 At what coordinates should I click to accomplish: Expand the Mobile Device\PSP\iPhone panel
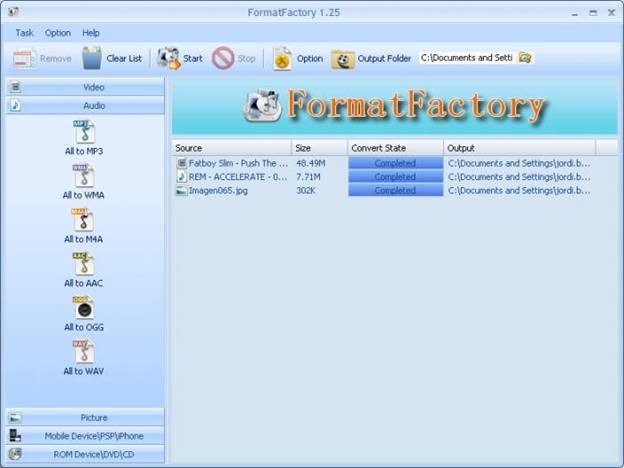(85, 436)
